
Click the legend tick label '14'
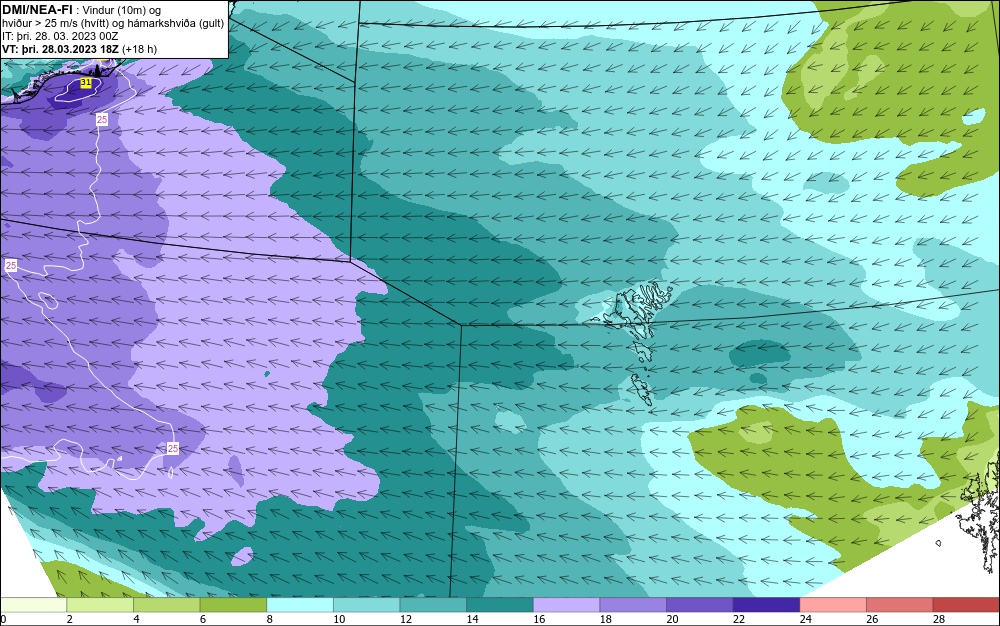(473, 619)
